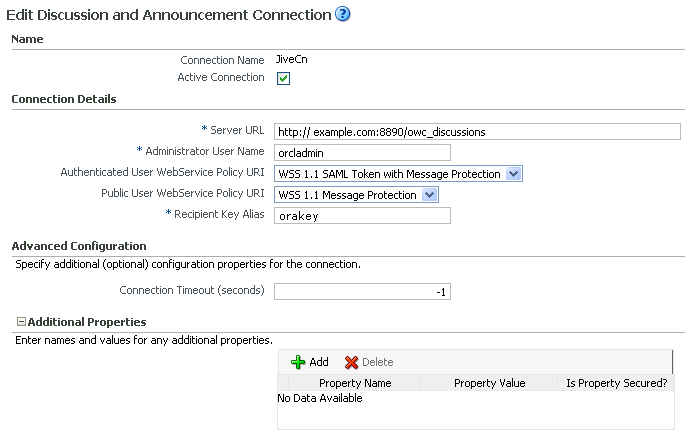Click the Administrator User Name field
692x442 pixels.
pos(362,153)
